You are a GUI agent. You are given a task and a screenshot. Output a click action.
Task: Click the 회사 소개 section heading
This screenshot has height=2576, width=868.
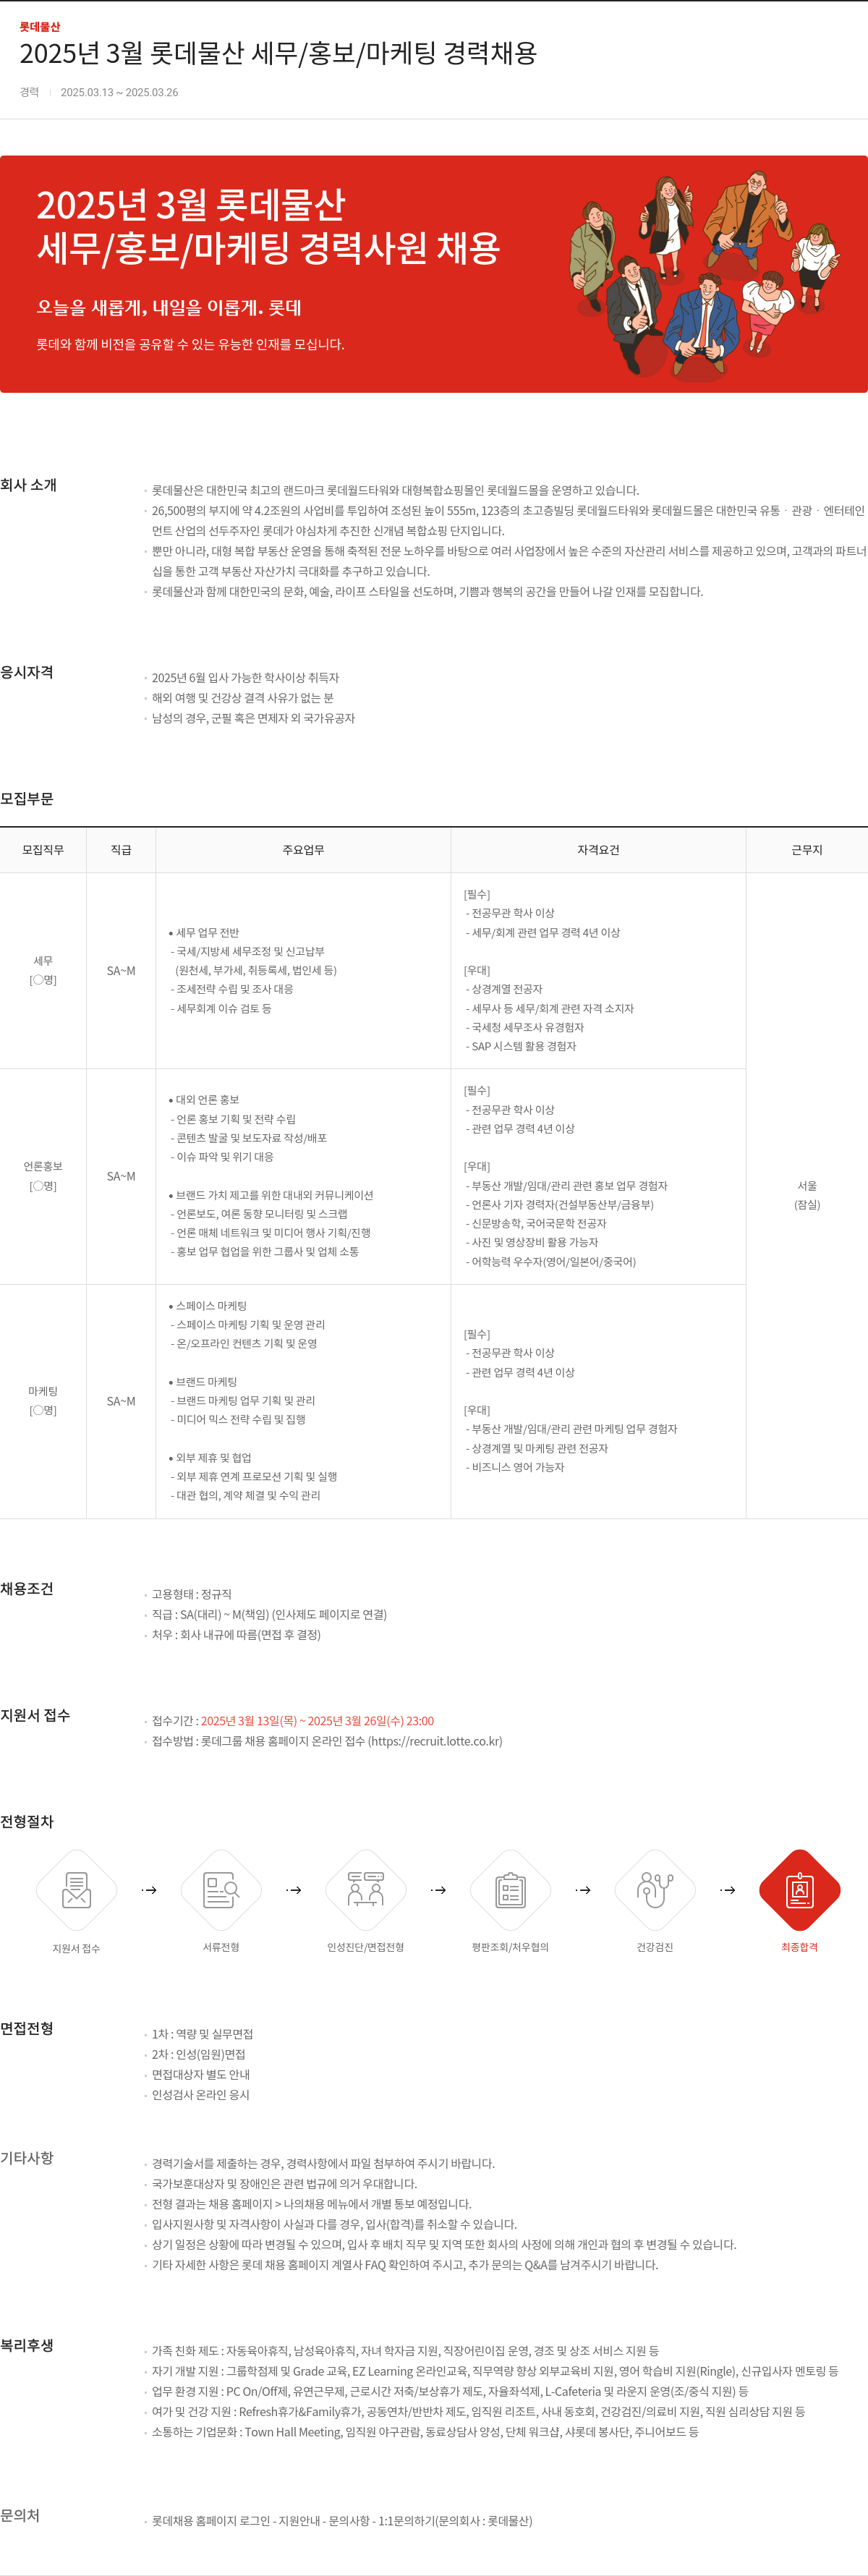pyautogui.click(x=29, y=486)
